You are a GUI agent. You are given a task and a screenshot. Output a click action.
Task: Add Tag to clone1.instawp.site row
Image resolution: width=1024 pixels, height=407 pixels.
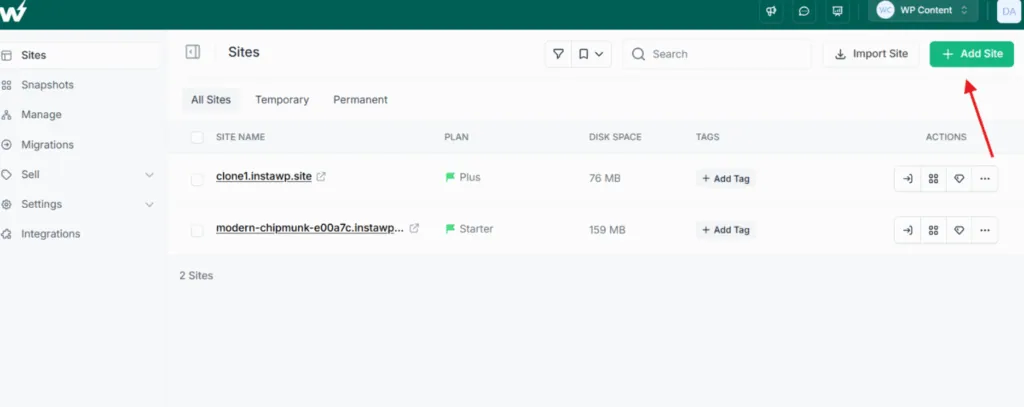tap(726, 178)
